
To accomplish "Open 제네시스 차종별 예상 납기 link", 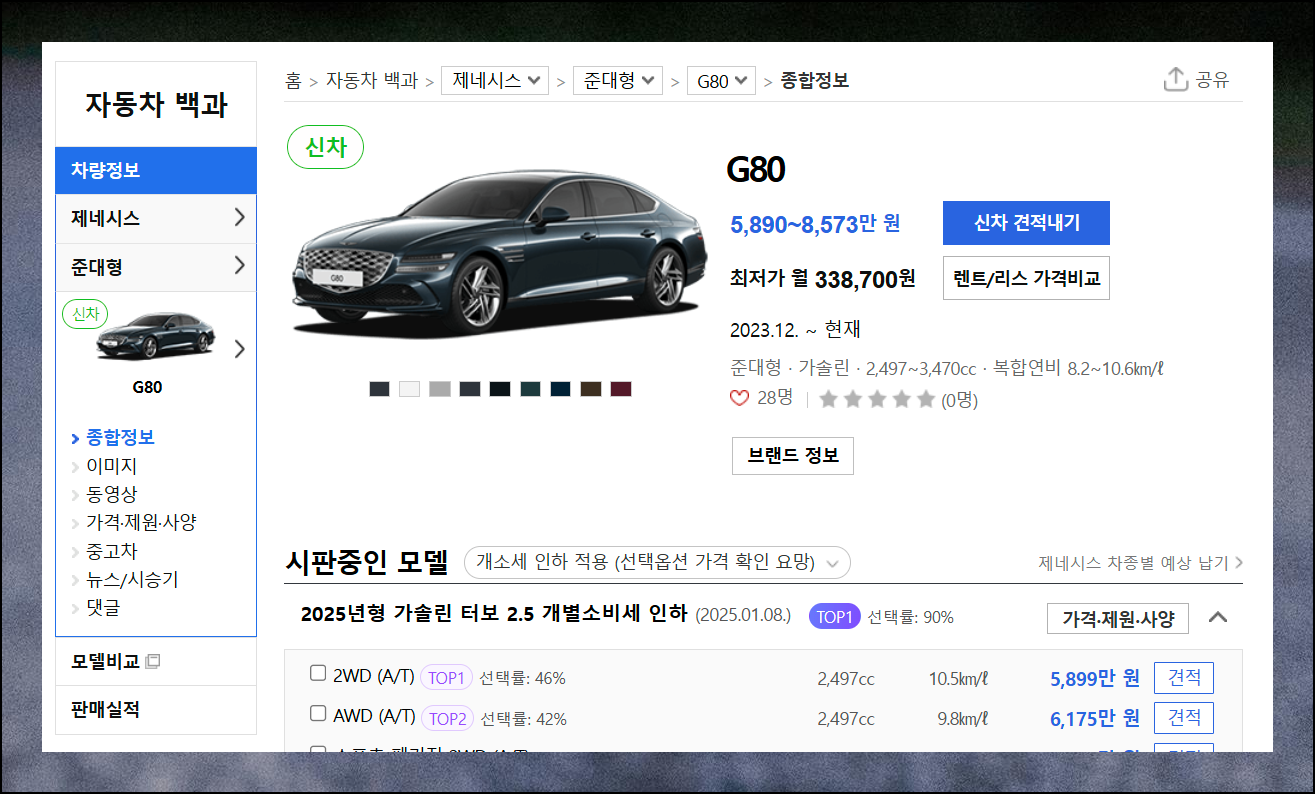I will coord(1141,563).
